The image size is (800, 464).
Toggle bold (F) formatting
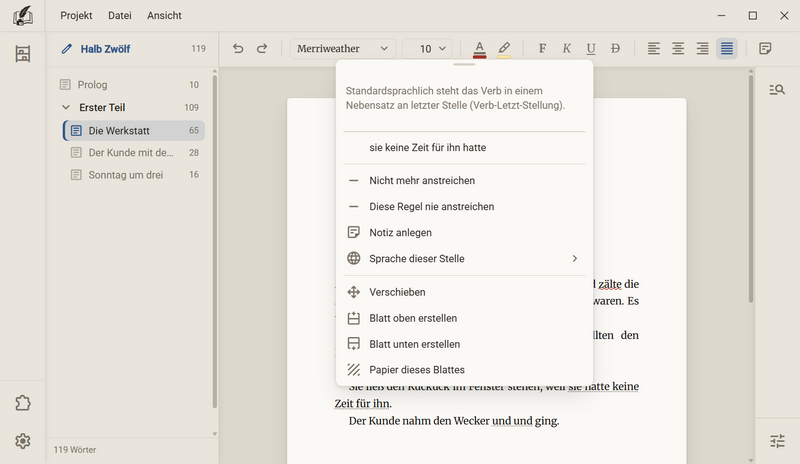[x=542, y=48]
